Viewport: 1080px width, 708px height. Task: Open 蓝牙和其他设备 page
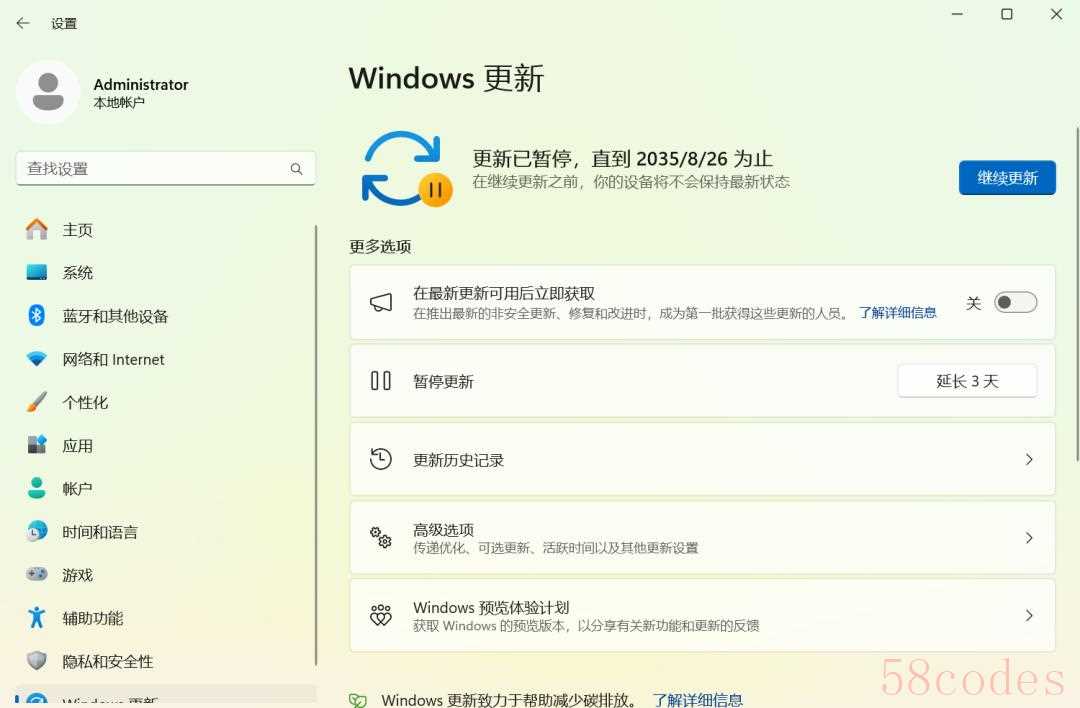tap(165, 315)
